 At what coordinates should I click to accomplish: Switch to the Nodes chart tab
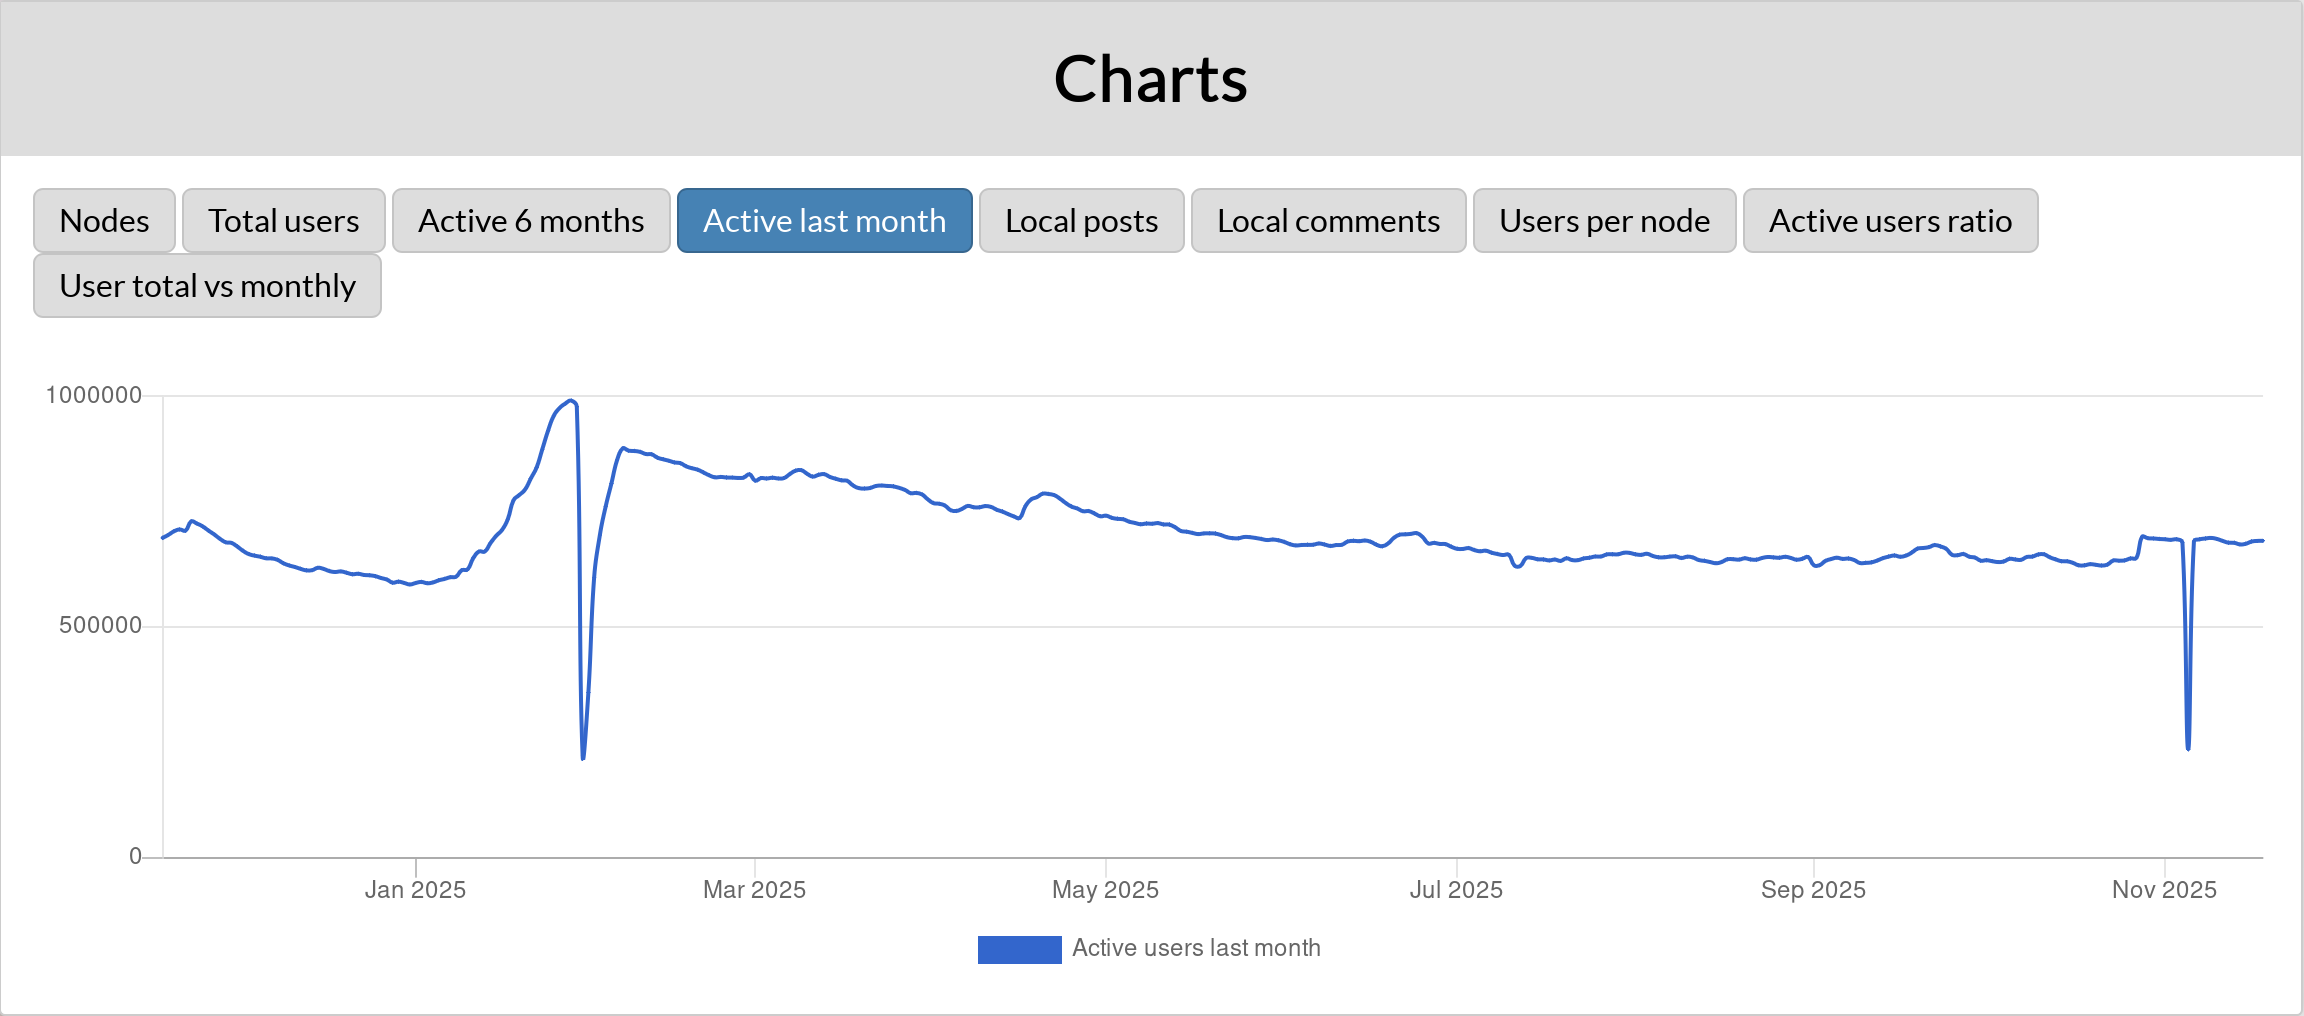[x=104, y=221]
